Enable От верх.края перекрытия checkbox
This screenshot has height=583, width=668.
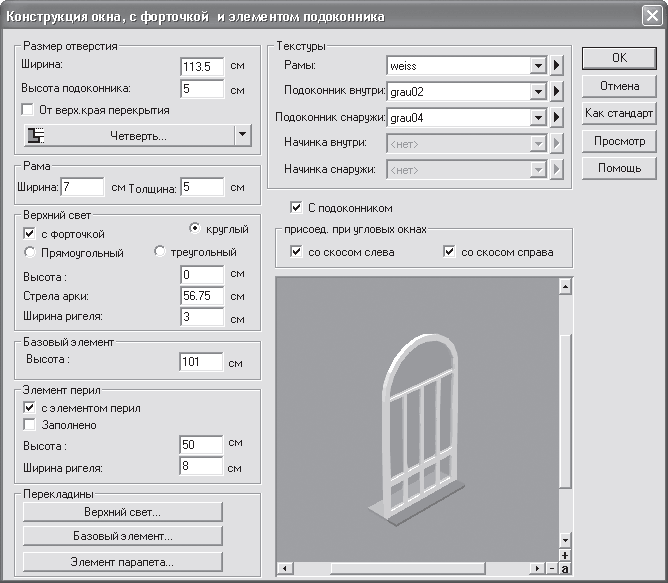[28, 110]
